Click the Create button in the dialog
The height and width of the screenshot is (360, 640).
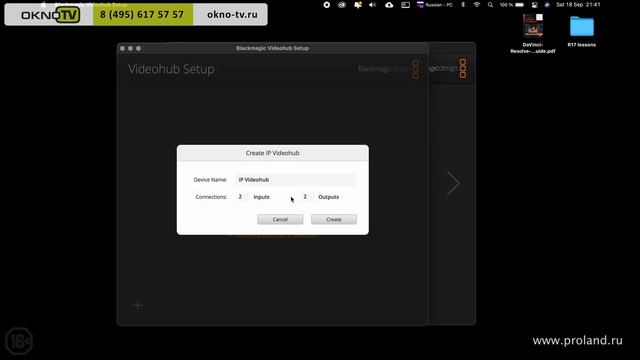(333, 219)
